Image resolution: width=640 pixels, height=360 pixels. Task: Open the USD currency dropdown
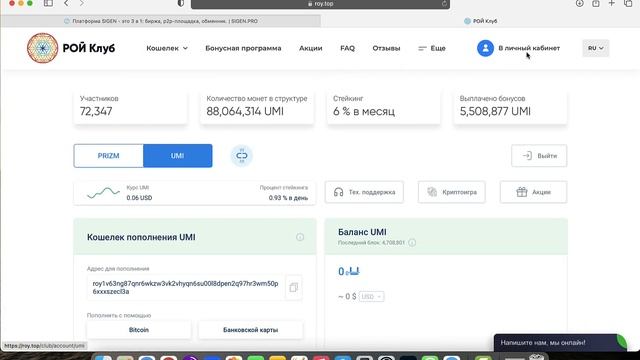point(371,297)
